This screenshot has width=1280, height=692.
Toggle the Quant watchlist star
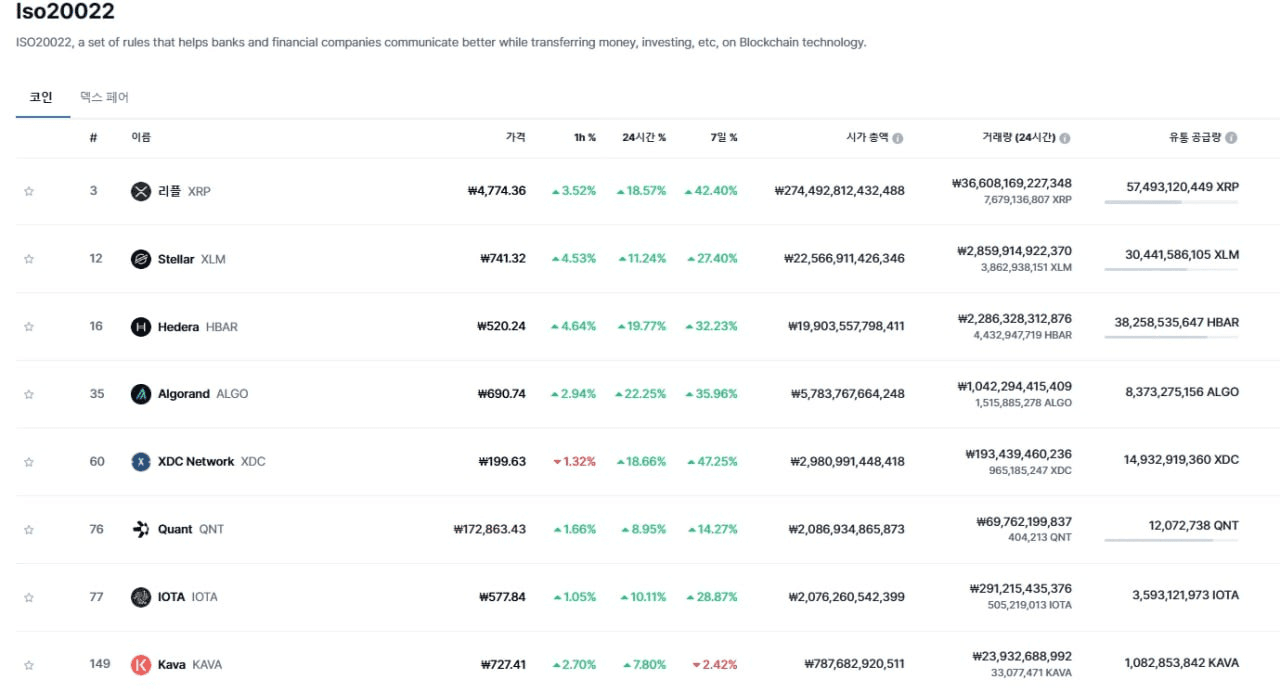coord(29,529)
